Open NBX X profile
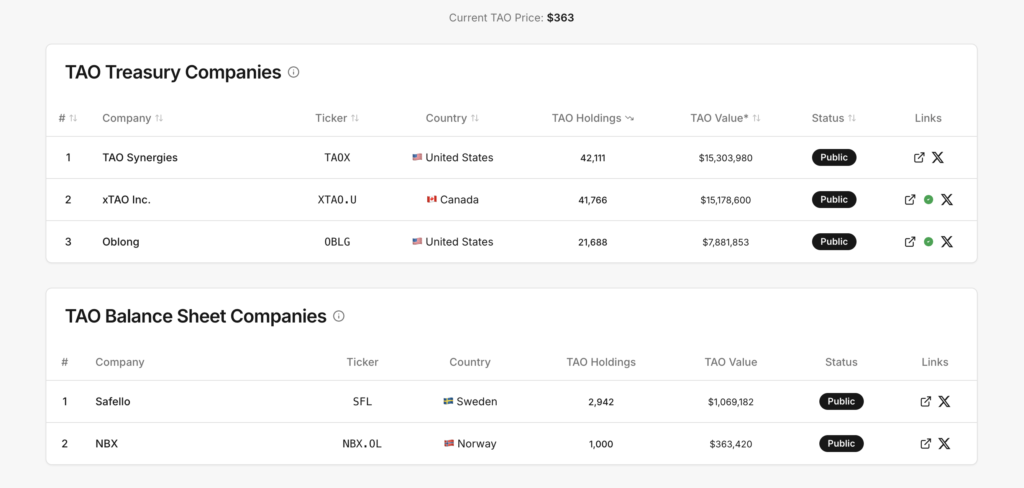The width and height of the screenshot is (1024, 488). 944,444
